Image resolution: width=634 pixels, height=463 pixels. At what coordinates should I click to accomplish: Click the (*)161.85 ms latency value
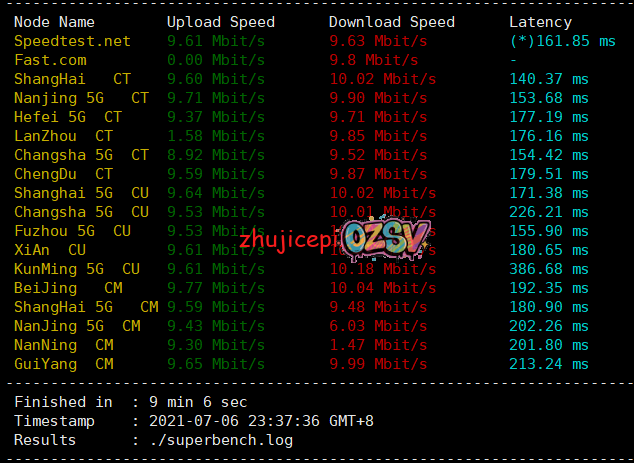pos(562,41)
